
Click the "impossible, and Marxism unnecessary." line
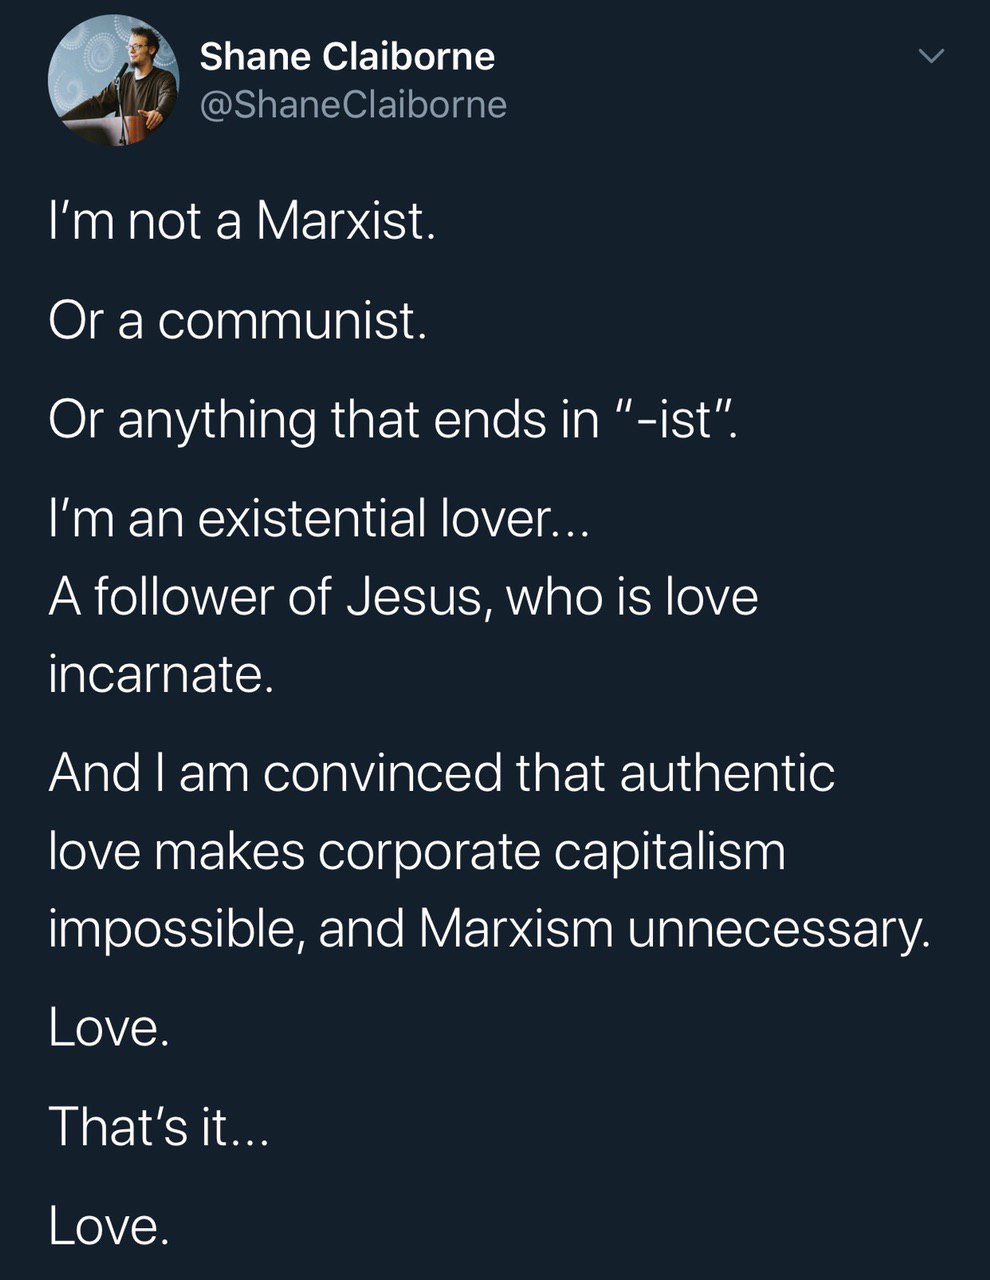(x=489, y=930)
